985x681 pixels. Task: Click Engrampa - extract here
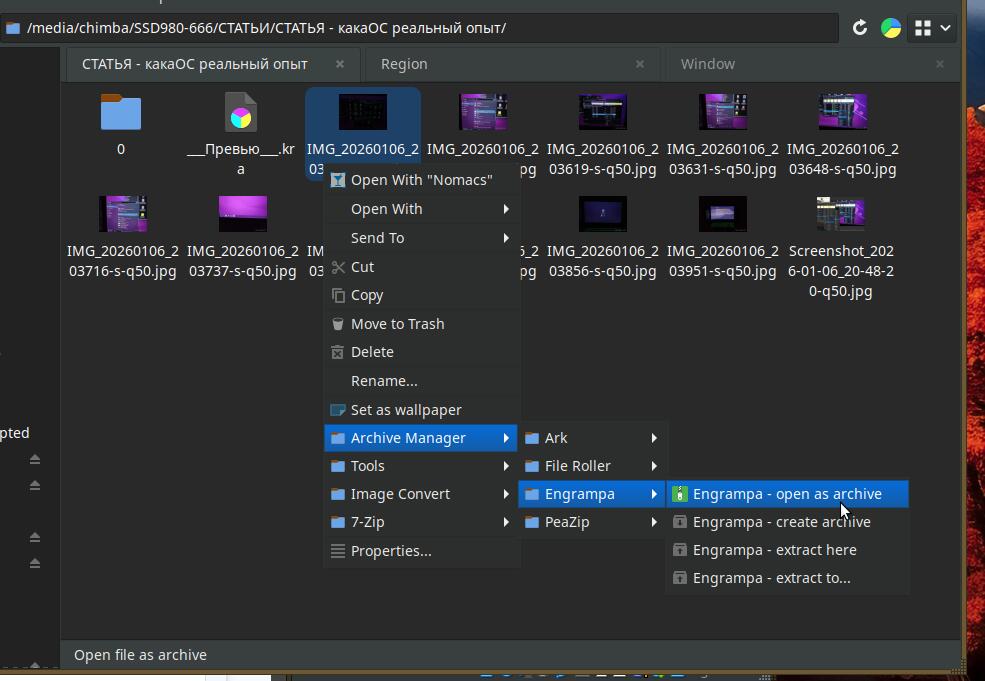coord(774,550)
